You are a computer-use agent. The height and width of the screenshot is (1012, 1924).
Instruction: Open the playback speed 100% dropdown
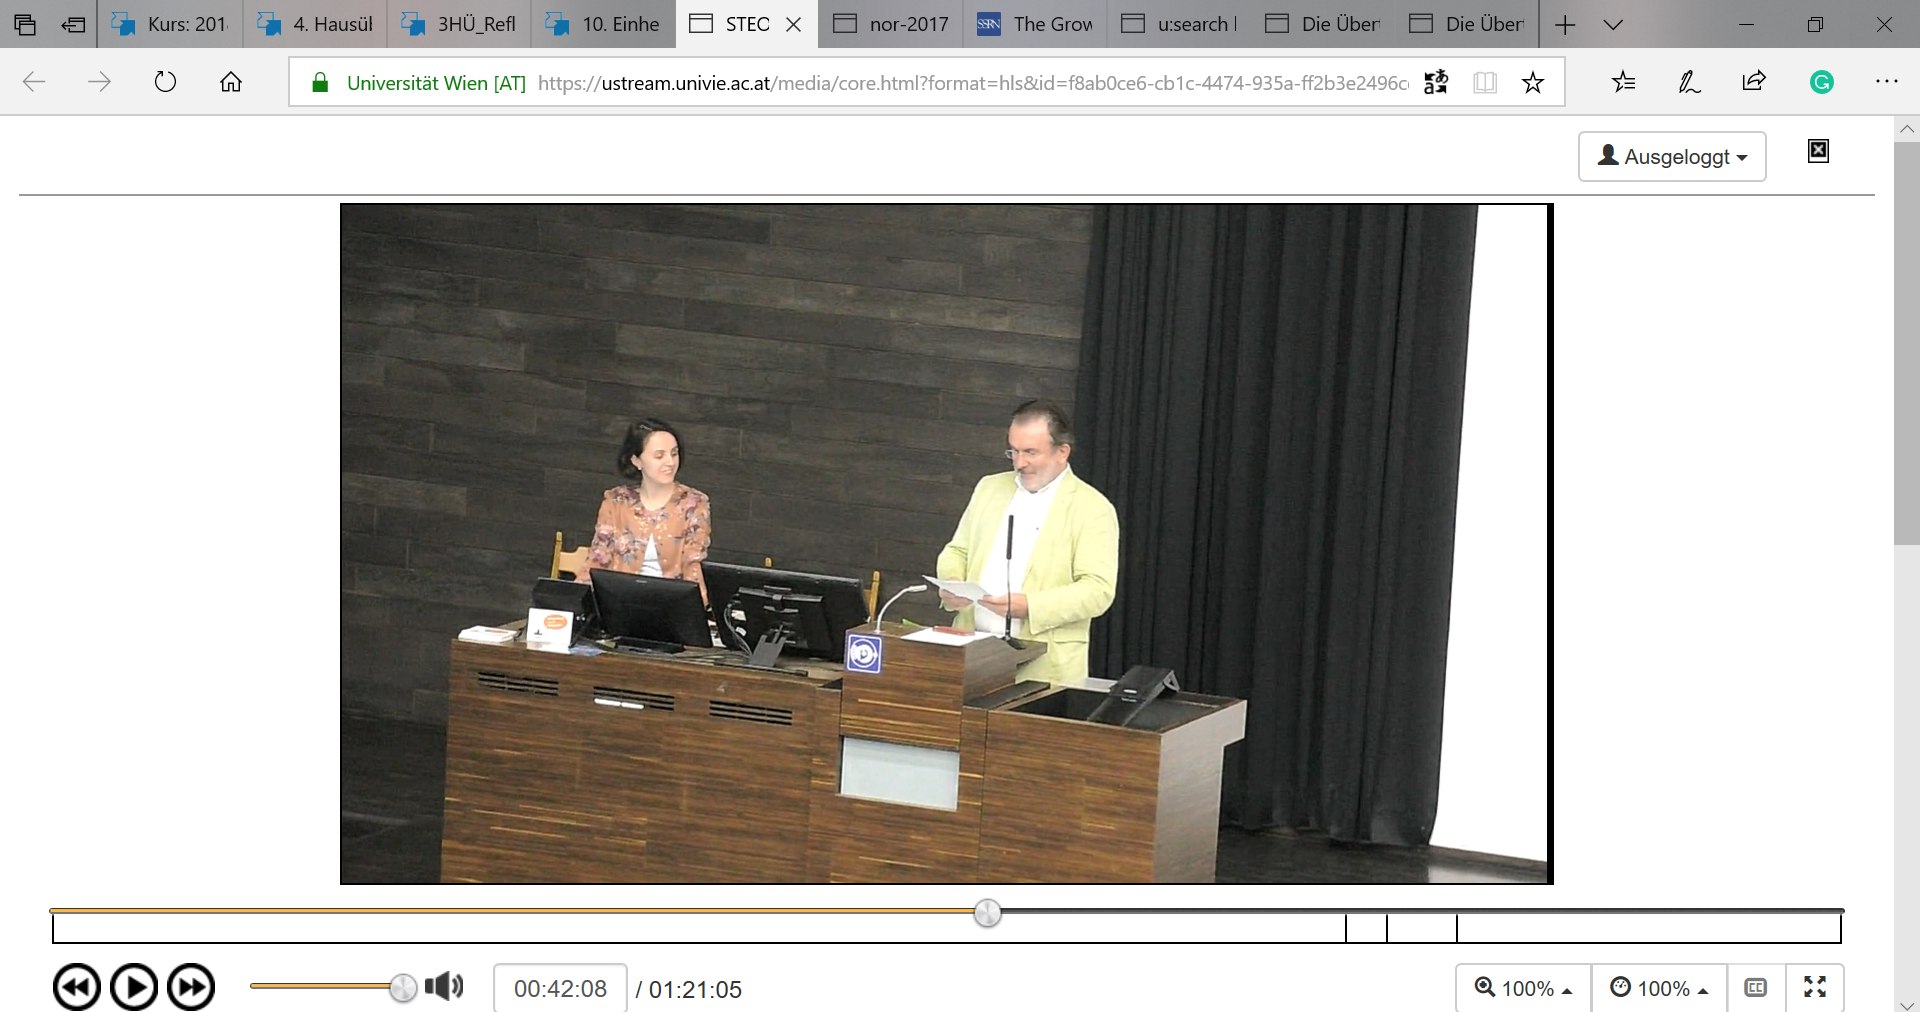[x=1659, y=988]
